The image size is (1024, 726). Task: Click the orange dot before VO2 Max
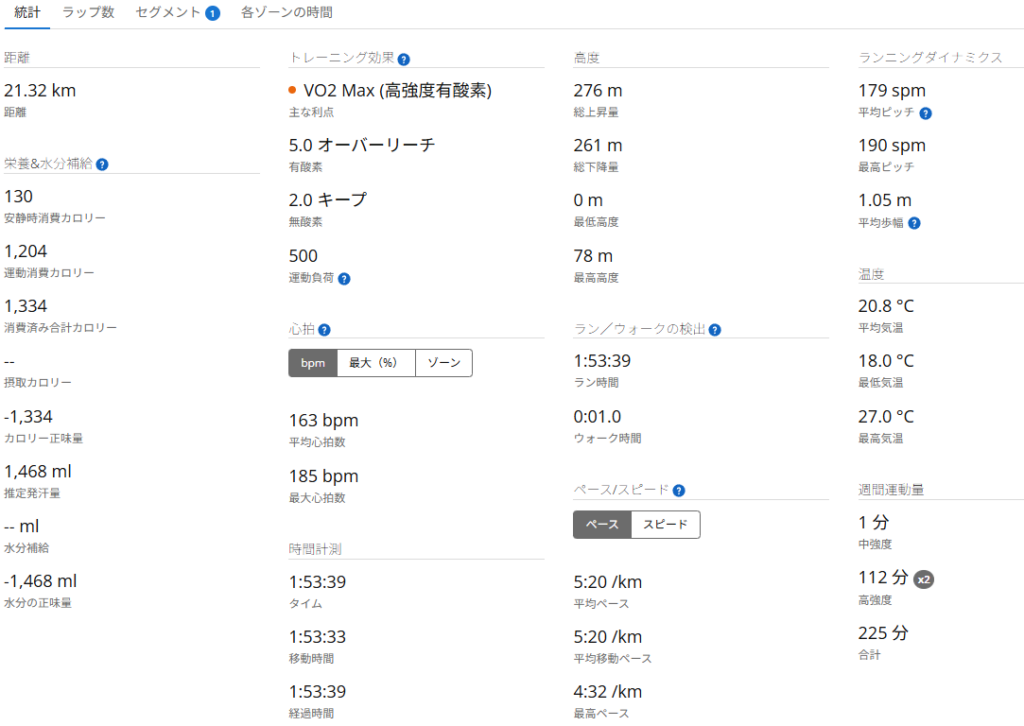[293, 91]
